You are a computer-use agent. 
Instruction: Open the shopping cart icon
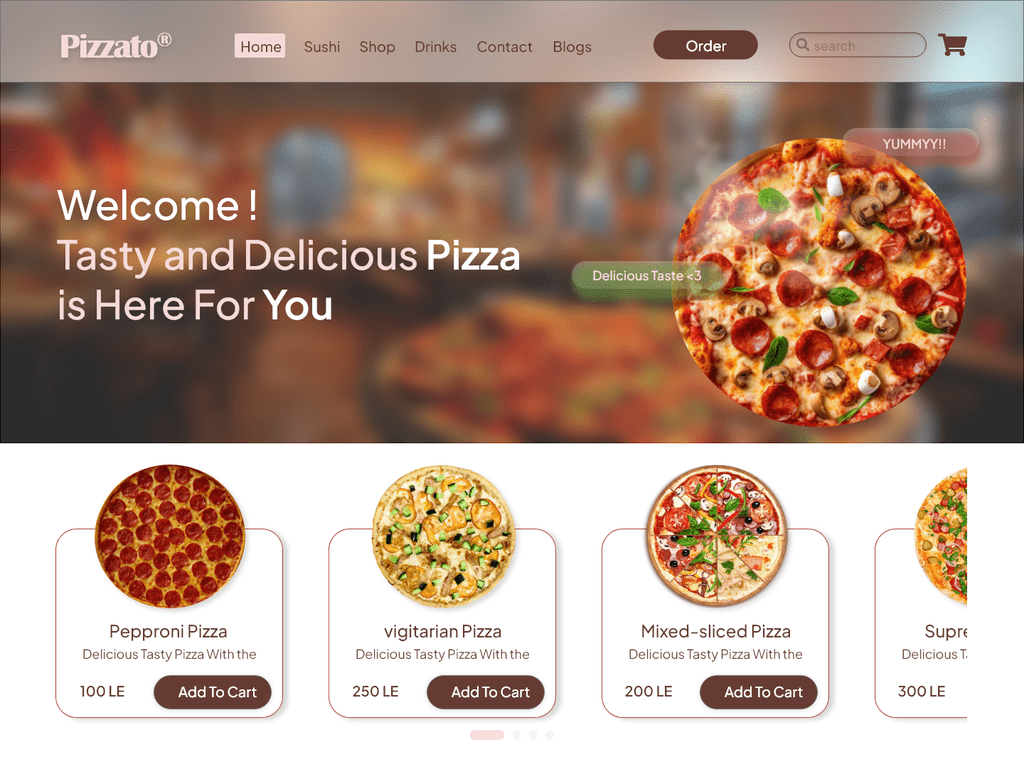pyautogui.click(x=952, y=44)
